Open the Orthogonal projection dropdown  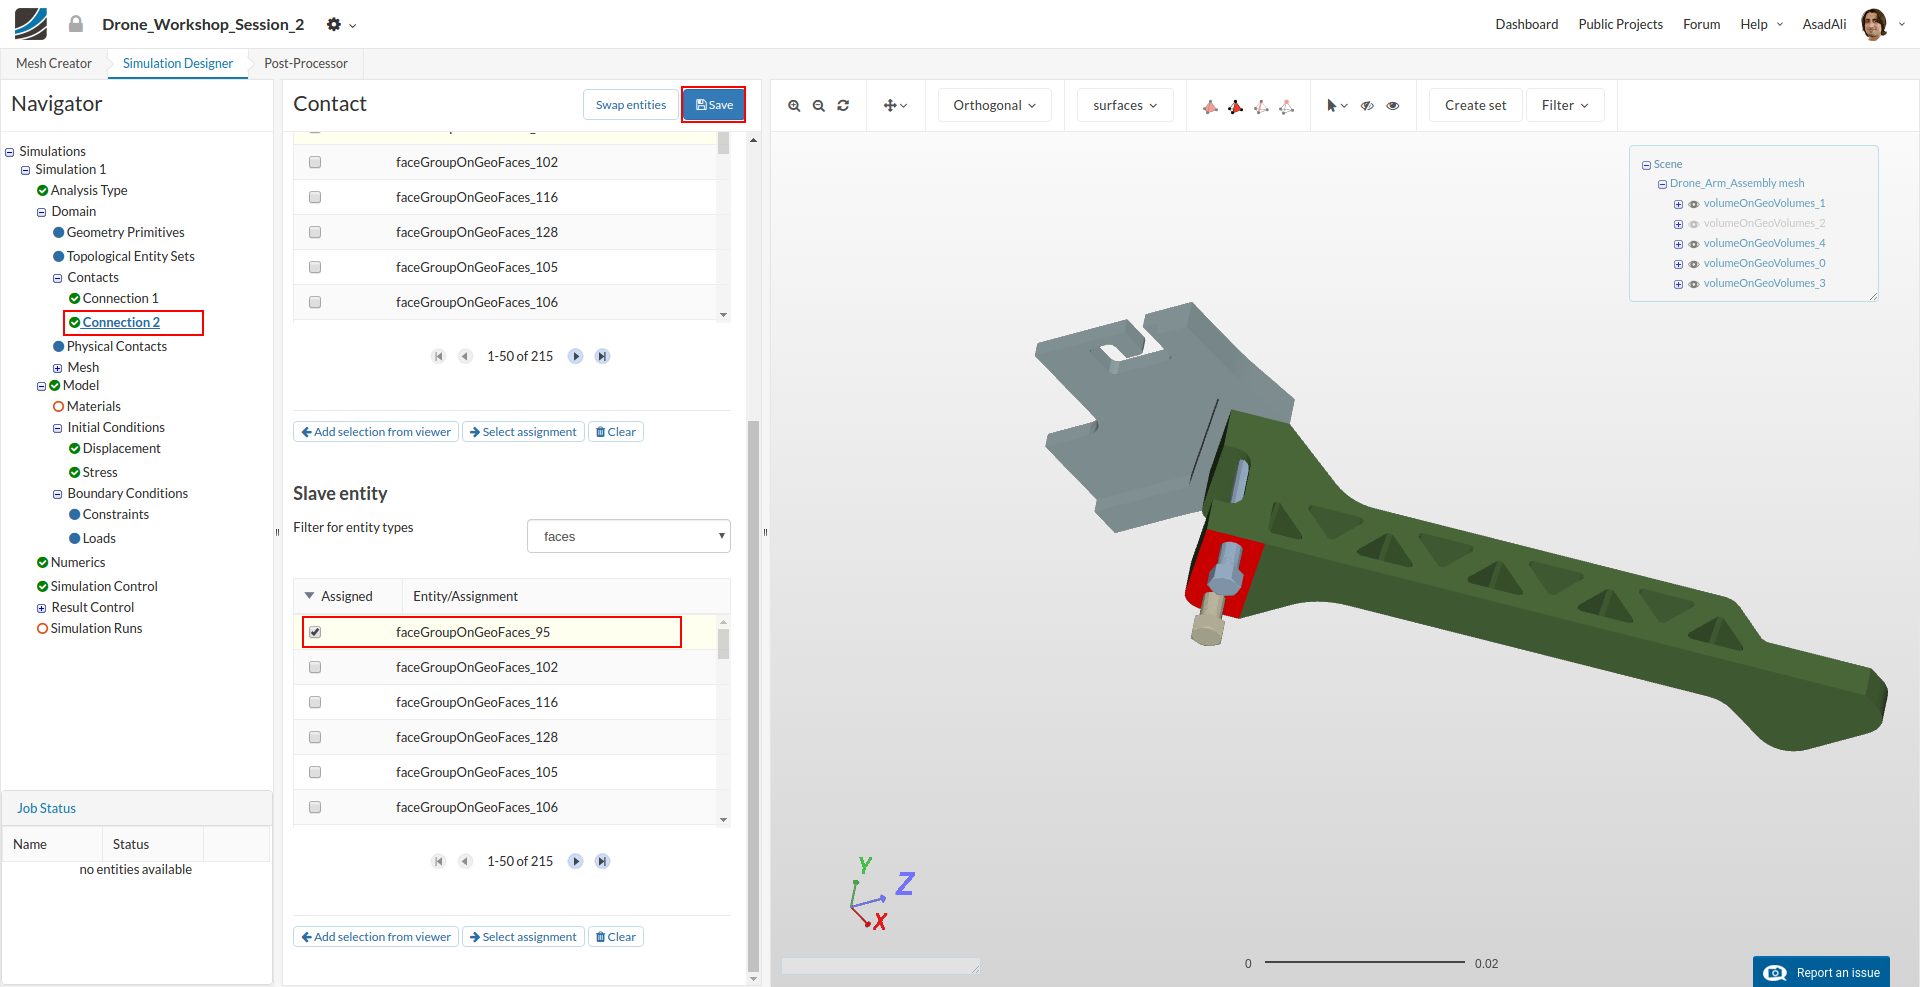[x=994, y=105]
